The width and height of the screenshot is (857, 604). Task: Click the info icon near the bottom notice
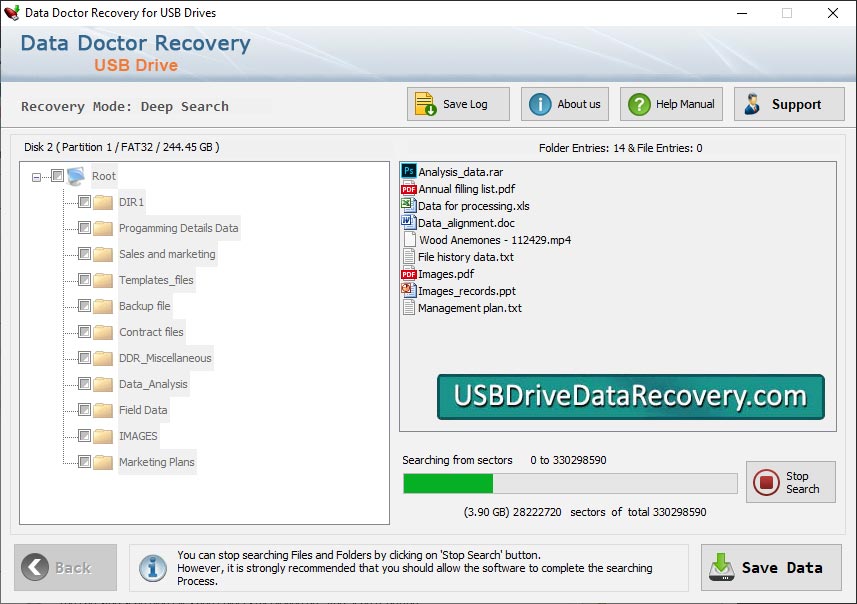[x=152, y=568]
